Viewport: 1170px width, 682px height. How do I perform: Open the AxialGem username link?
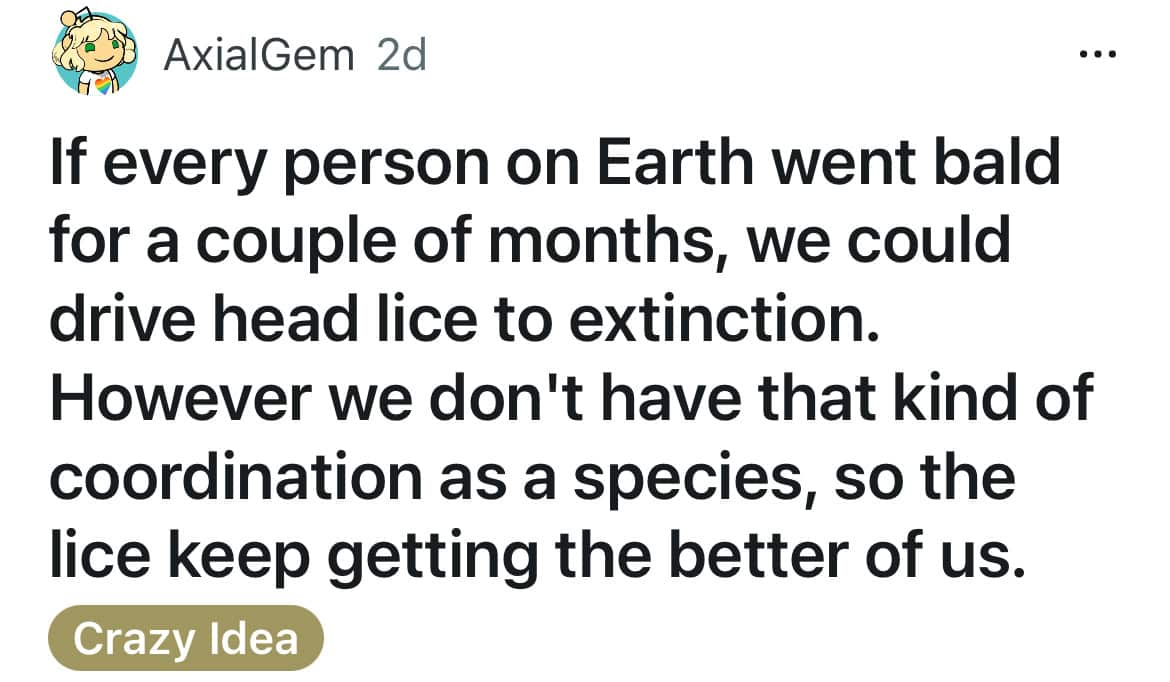pos(259,55)
